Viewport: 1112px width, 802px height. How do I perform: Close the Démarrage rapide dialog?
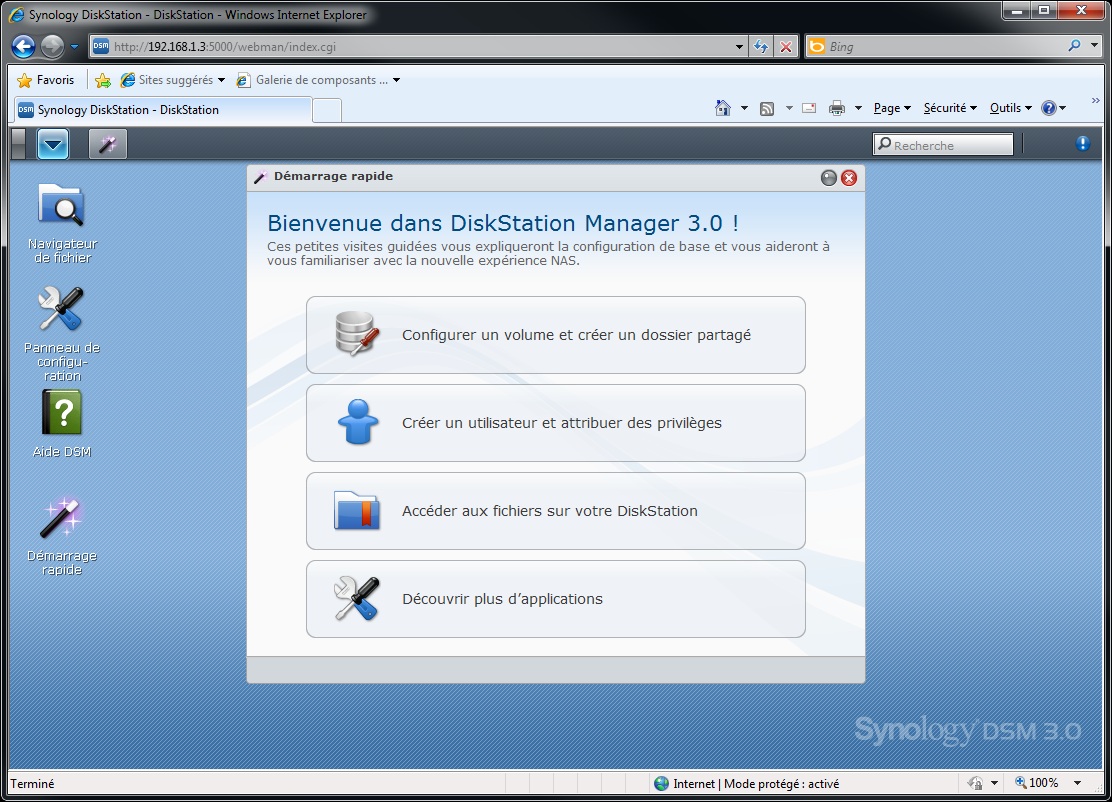(849, 177)
